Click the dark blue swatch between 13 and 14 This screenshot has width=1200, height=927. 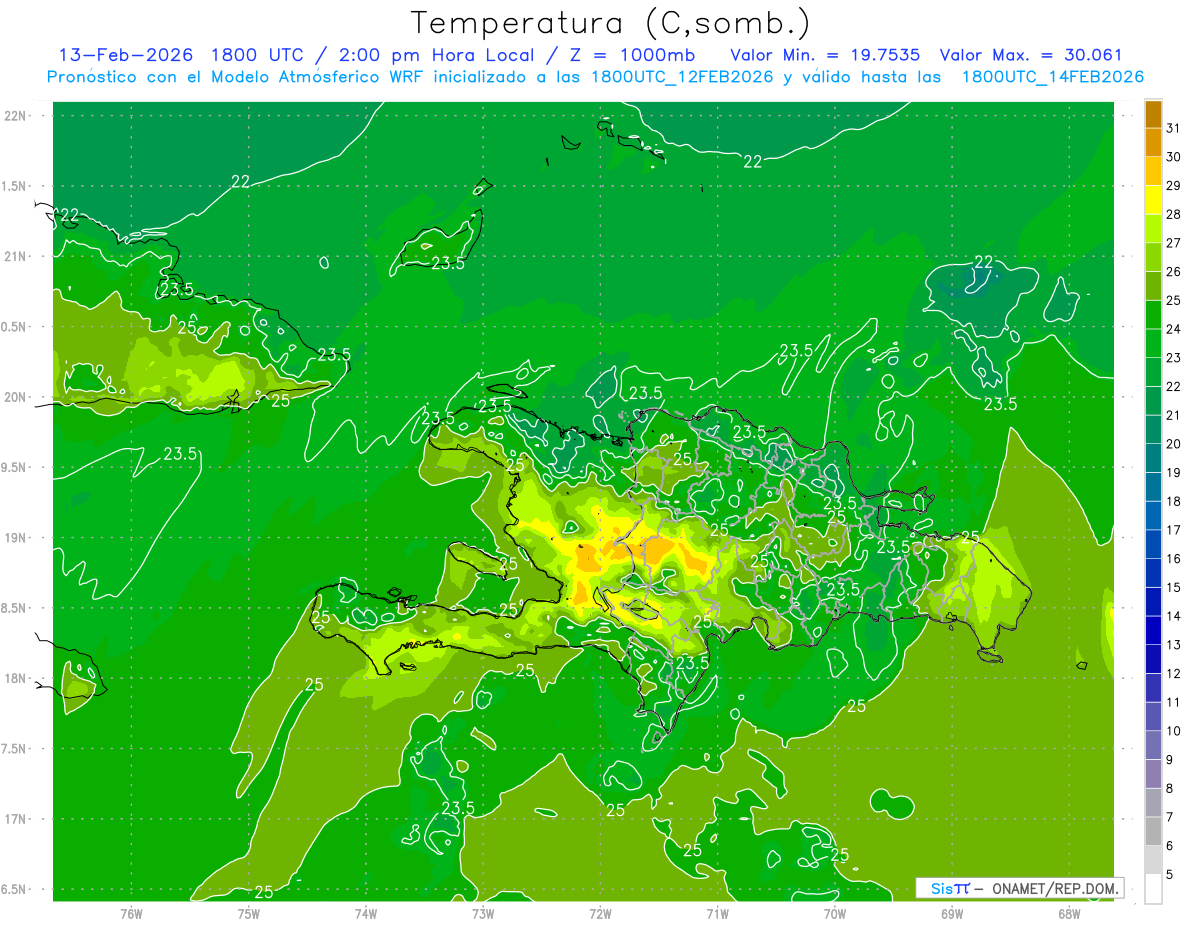(x=1153, y=630)
